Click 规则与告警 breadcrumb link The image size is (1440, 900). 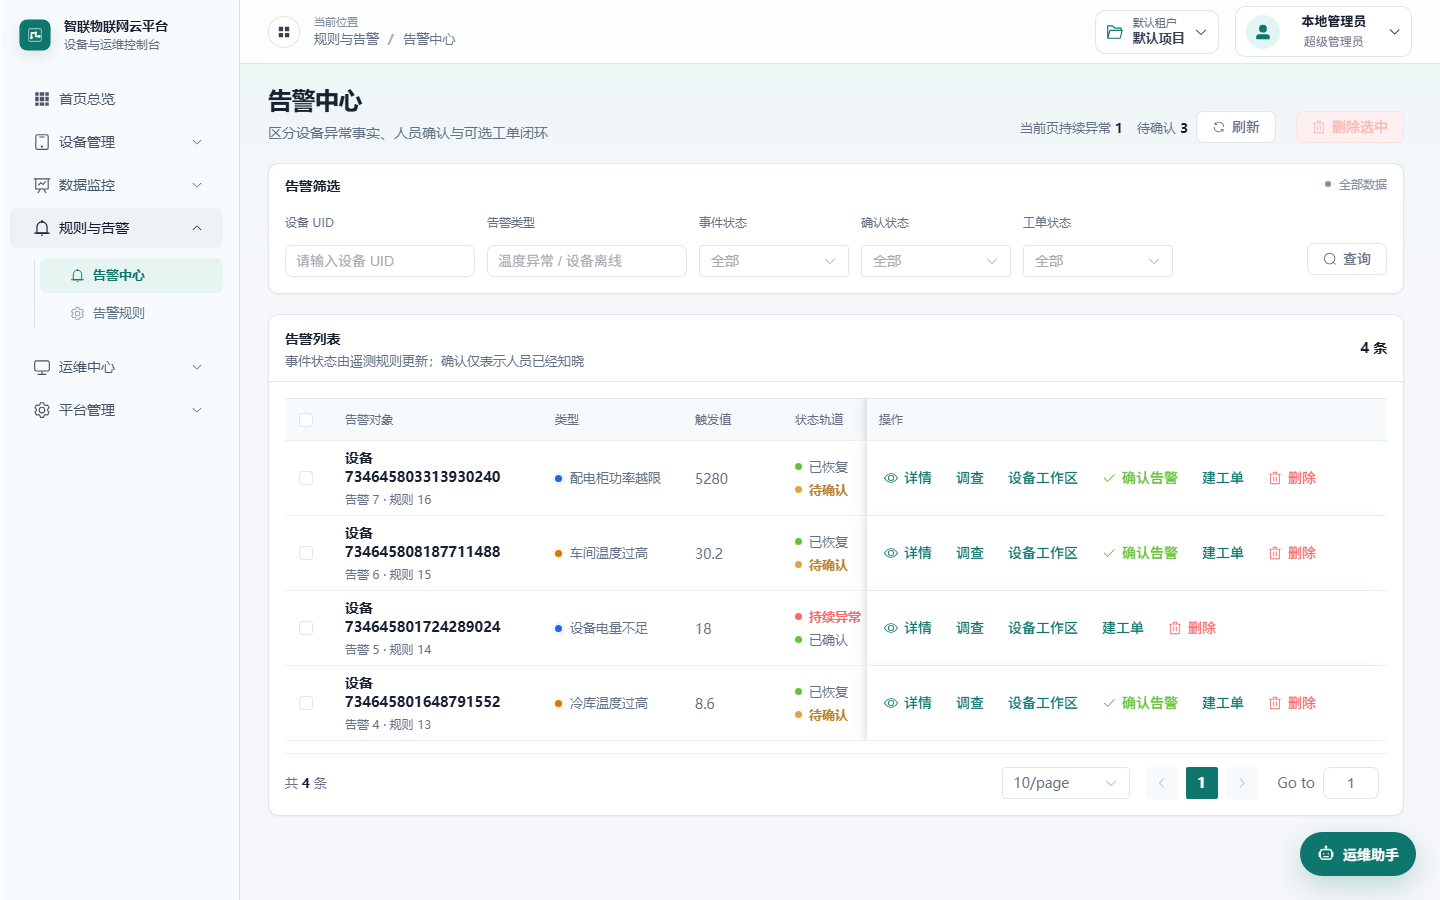pos(346,39)
